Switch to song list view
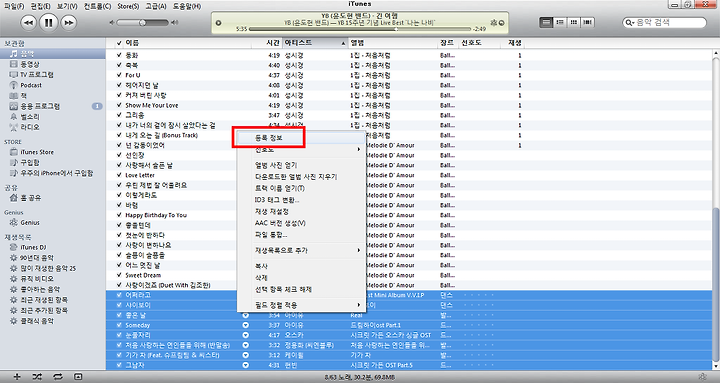This screenshot has width=720, height=383. (x=546, y=22)
